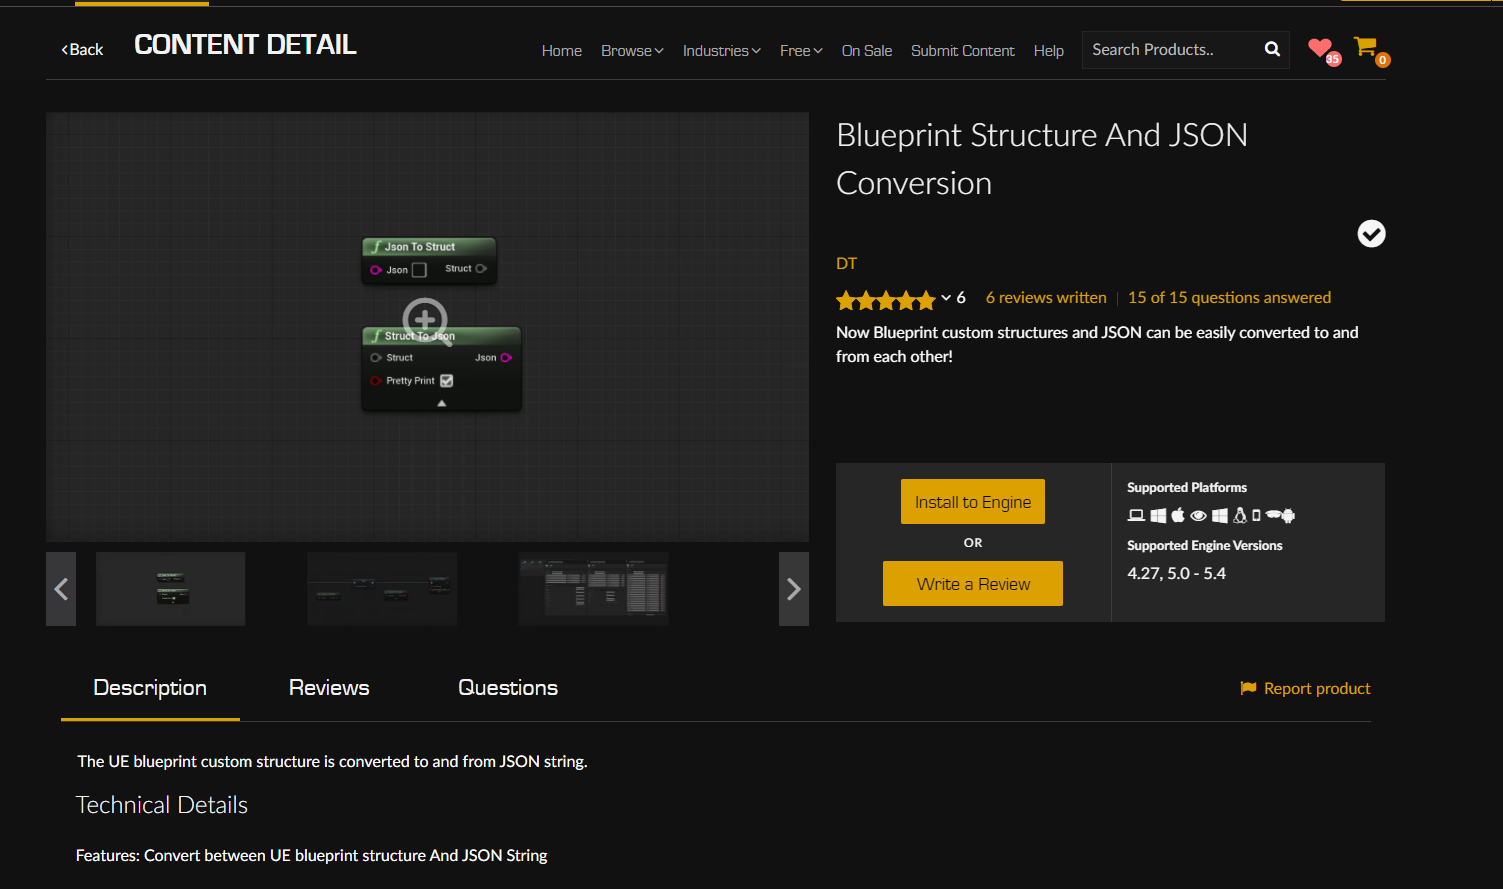1503x889 pixels.
Task: Click the Windows icon beside the laptop icon
Action: [x=1158, y=516]
